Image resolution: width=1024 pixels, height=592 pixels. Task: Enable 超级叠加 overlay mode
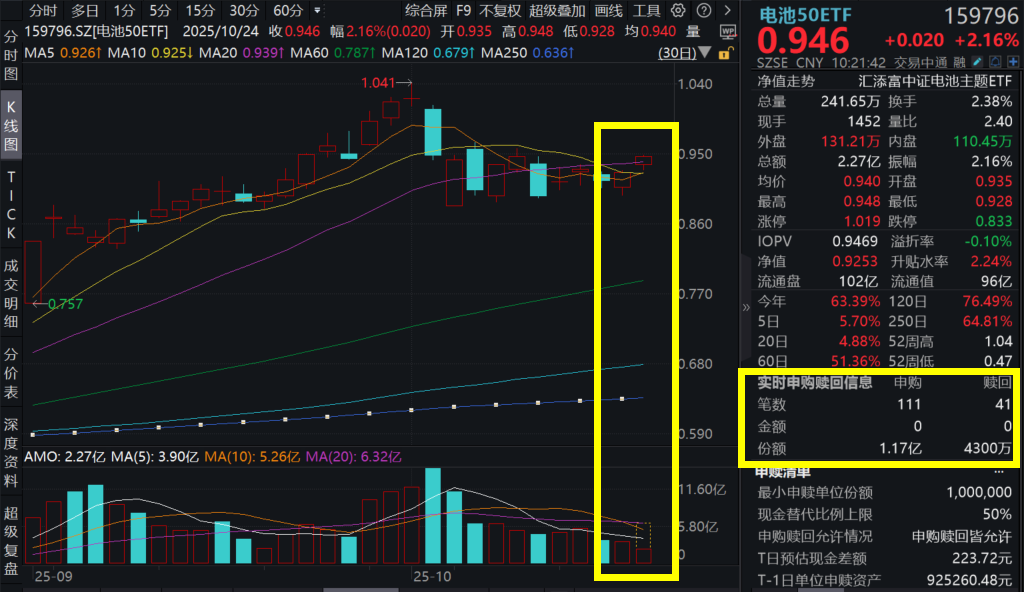coord(558,12)
